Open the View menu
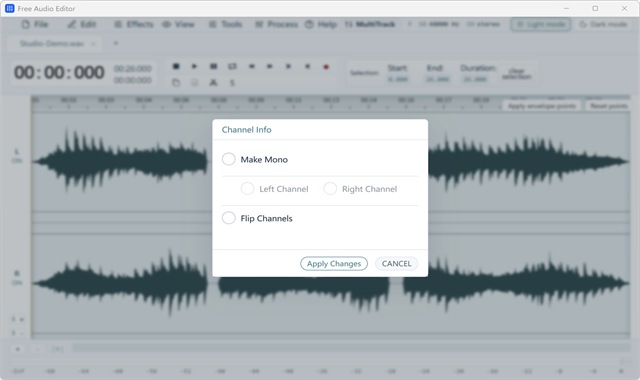640x380 pixels. pos(178,24)
